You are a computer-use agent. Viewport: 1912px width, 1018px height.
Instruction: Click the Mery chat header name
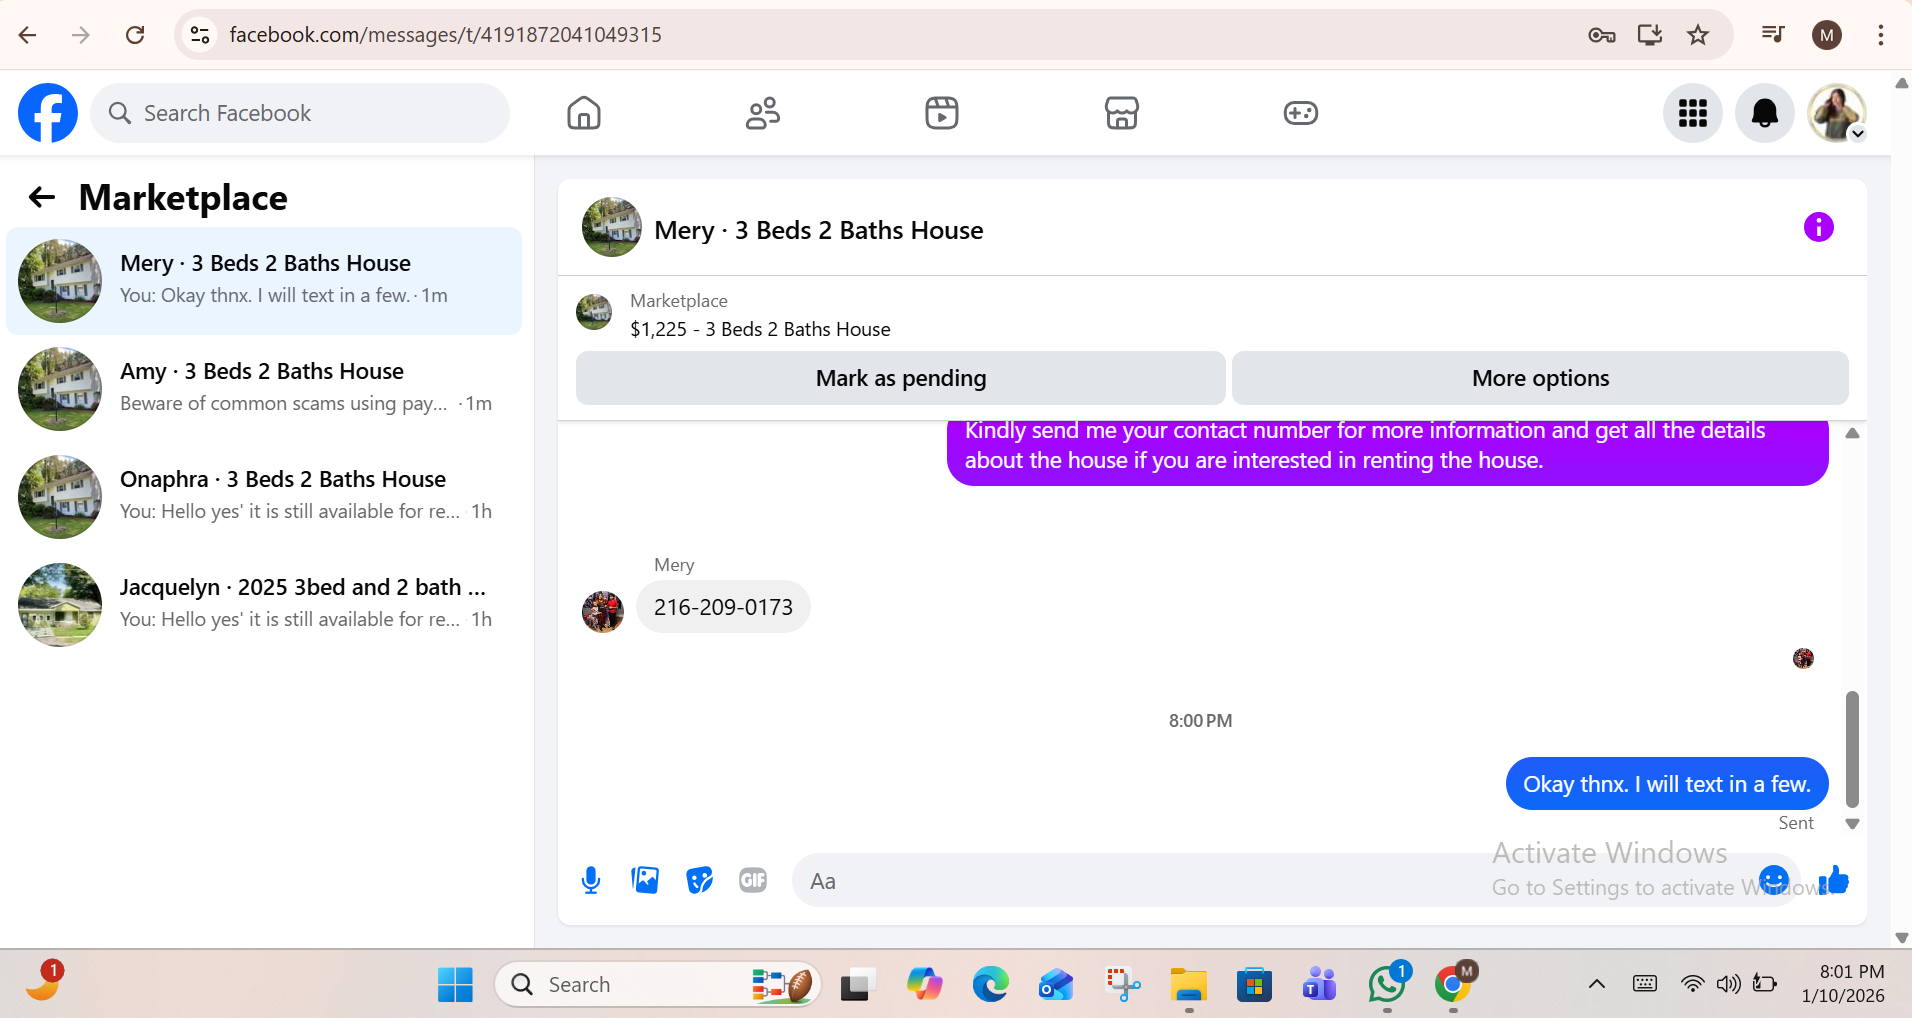point(818,230)
